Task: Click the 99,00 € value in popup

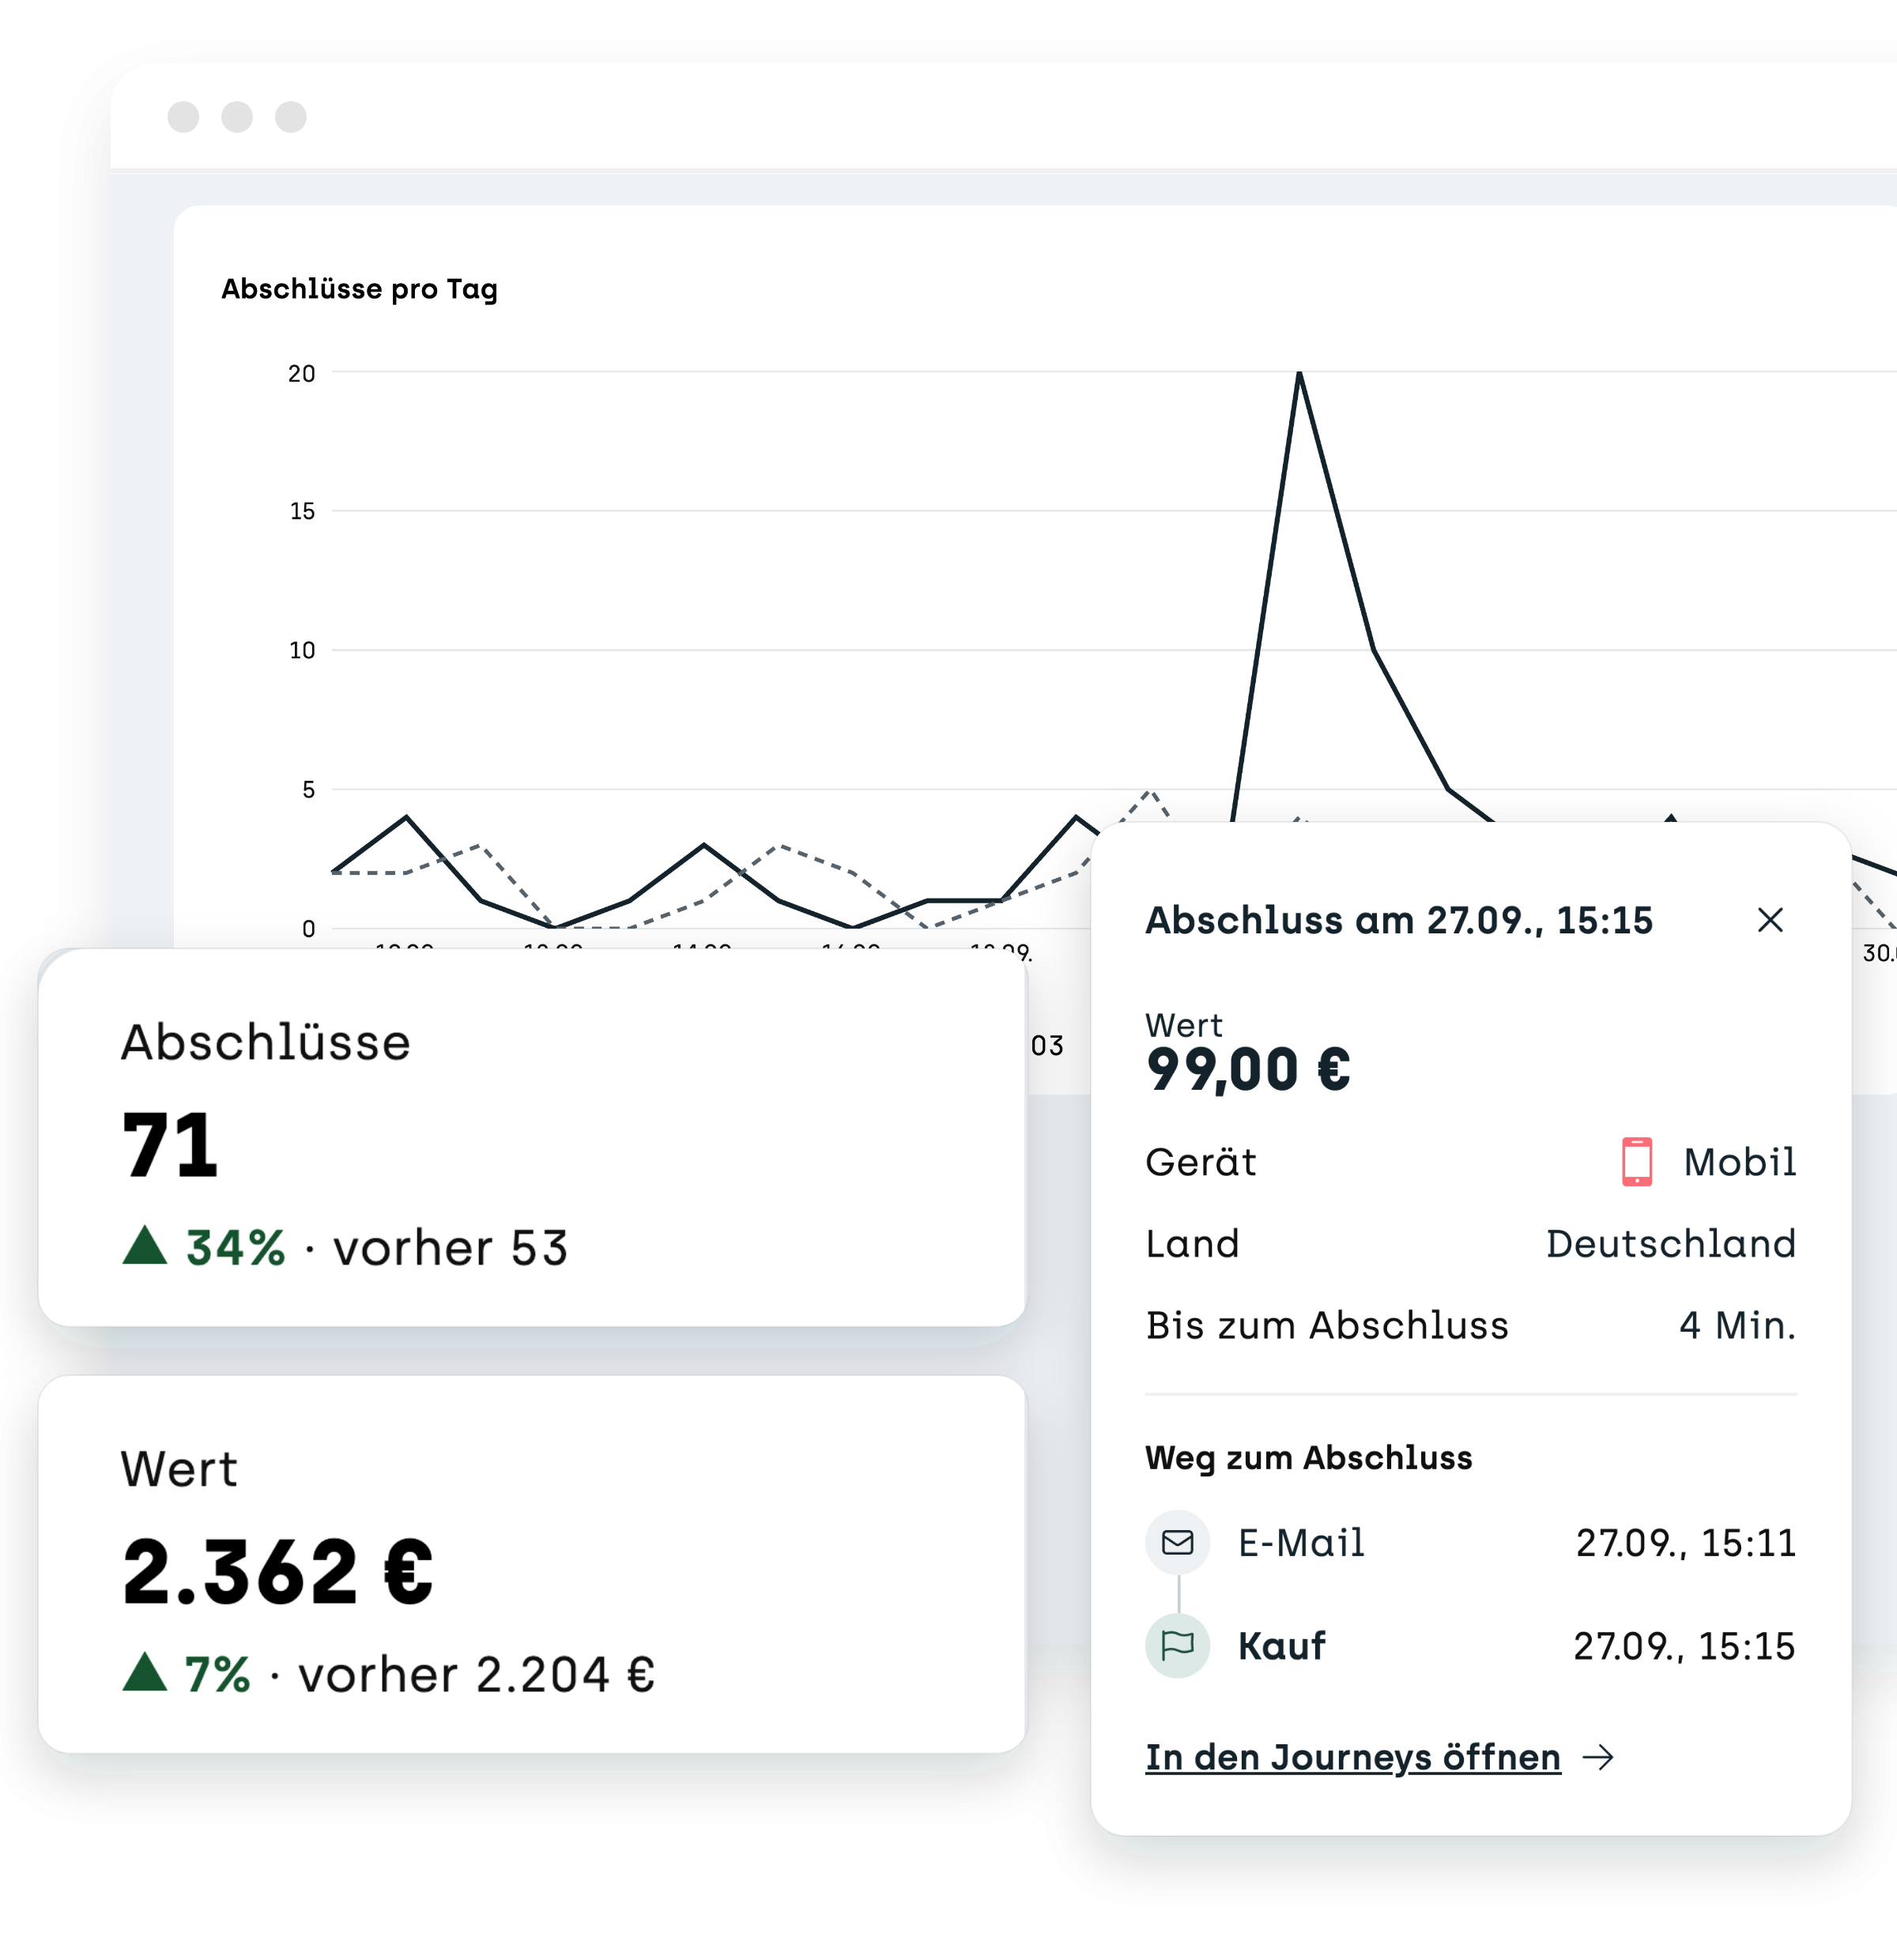Action: 1248,1070
